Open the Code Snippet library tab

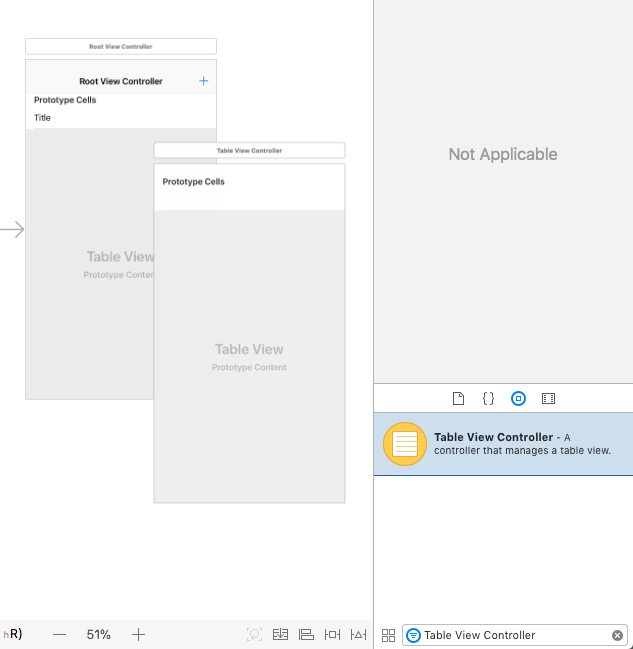point(488,398)
